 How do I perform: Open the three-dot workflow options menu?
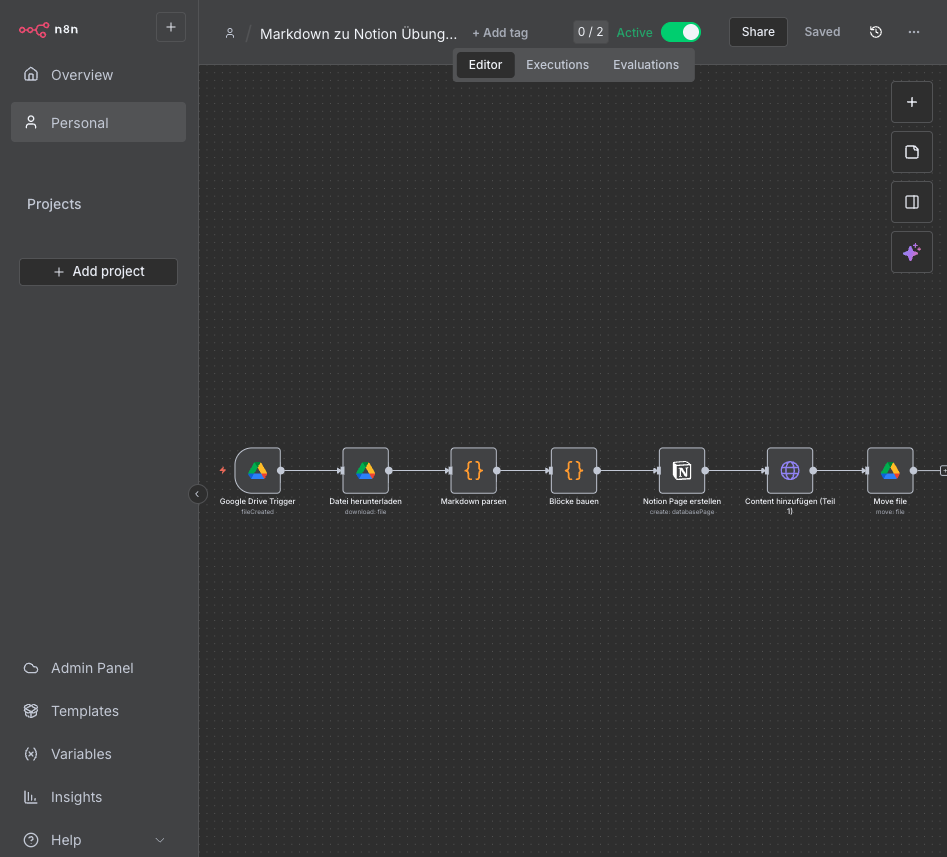[x=914, y=32]
